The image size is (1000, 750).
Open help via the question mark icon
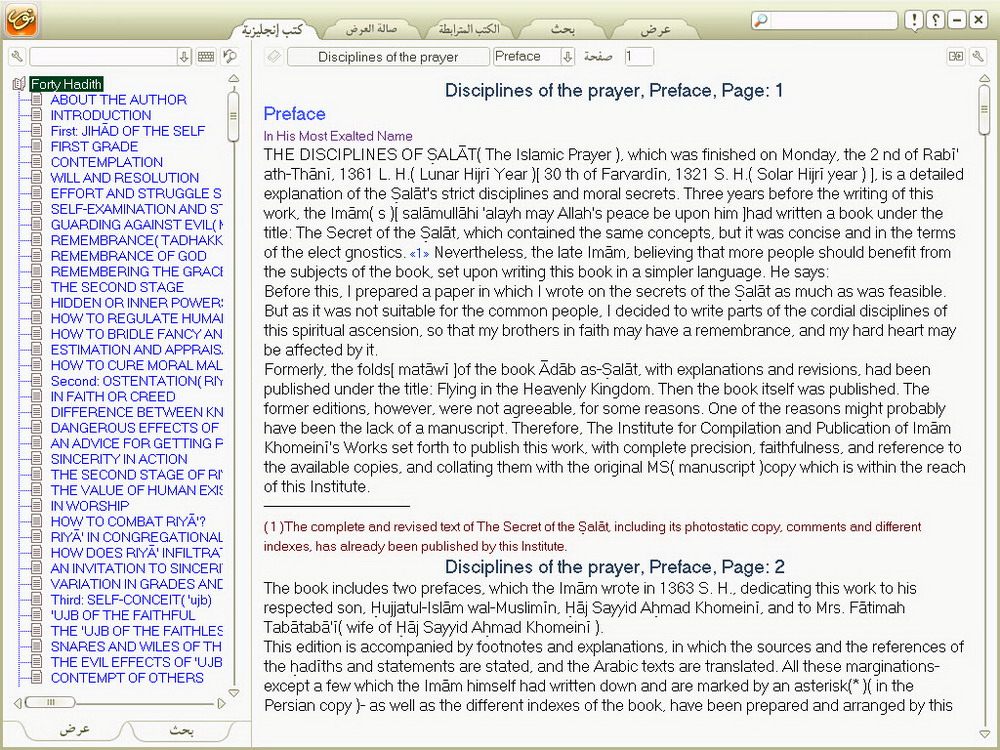[936, 20]
